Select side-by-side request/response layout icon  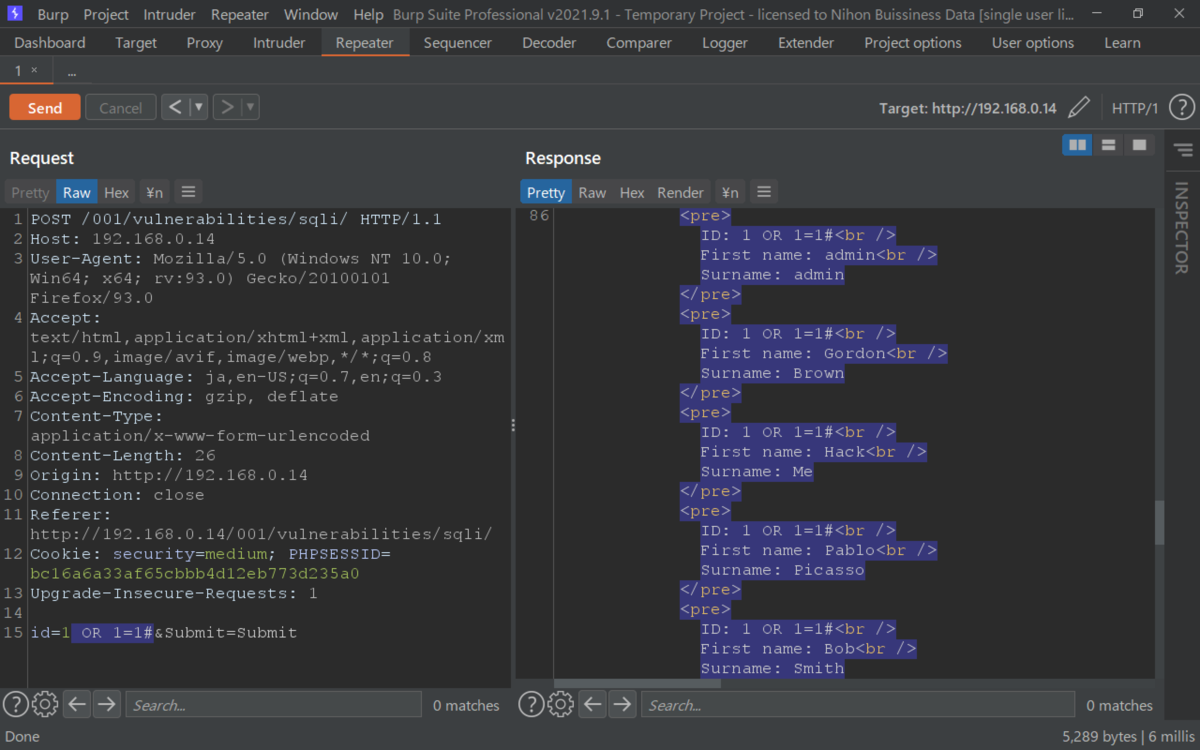pyautogui.click(x=1077, y=145)
